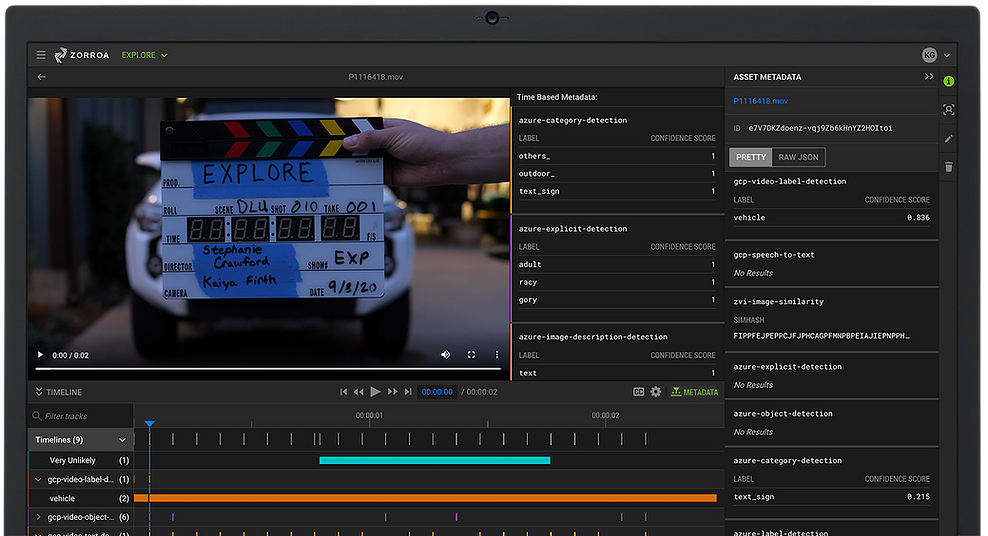988x536 pixels.
Task: Toggle the METADATA panel button
Action: click(x=694, y=392)
